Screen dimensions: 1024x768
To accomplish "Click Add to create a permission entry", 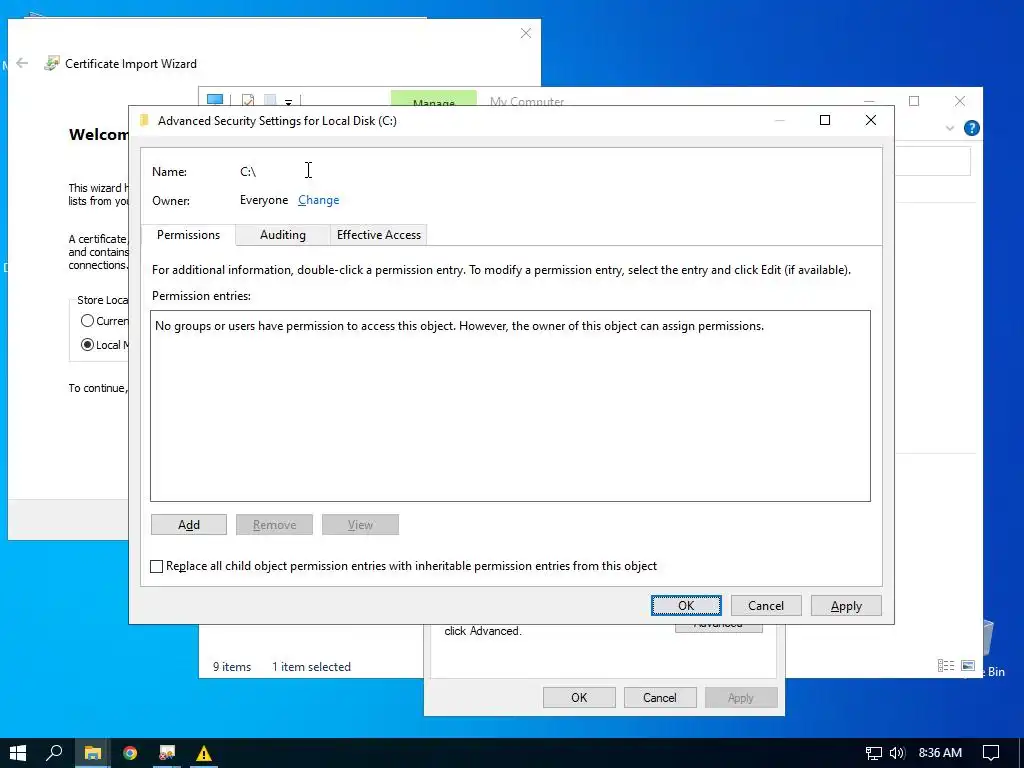I will point(189,524).
